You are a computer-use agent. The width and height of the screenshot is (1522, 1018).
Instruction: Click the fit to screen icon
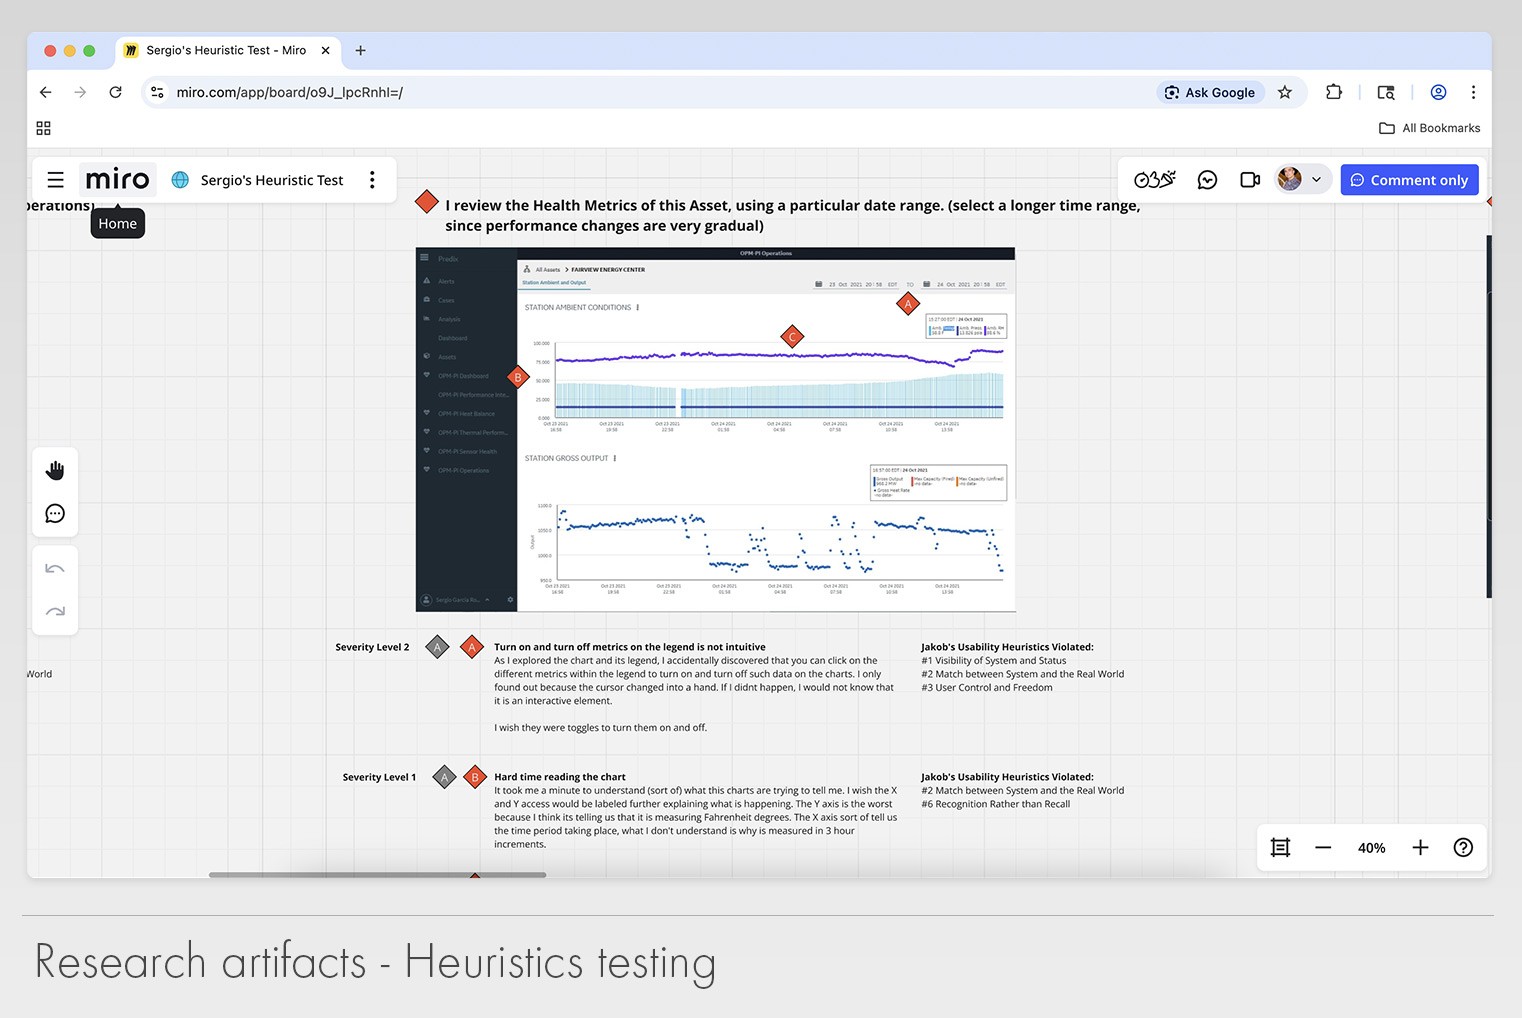click(1280, 848)
